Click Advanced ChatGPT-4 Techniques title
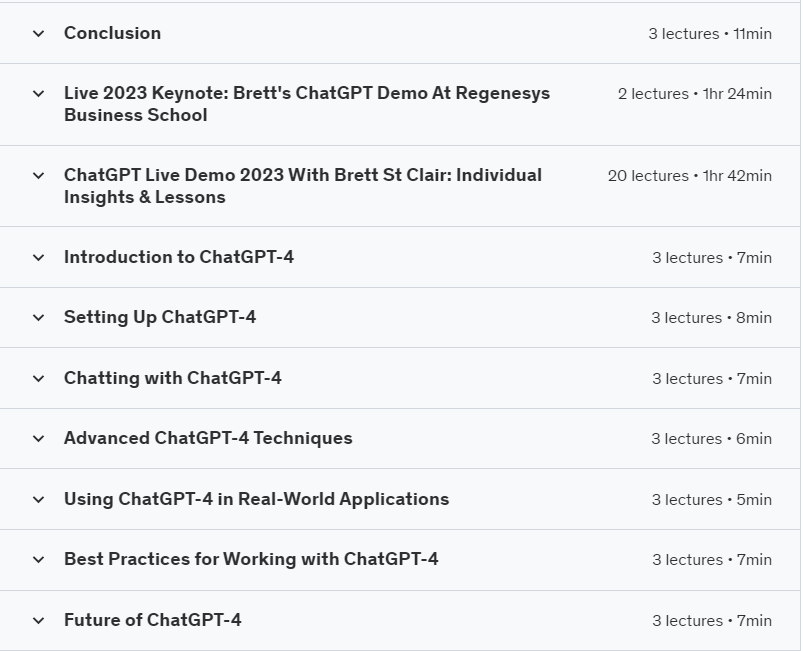803x651 pixels. pos(208,438)
